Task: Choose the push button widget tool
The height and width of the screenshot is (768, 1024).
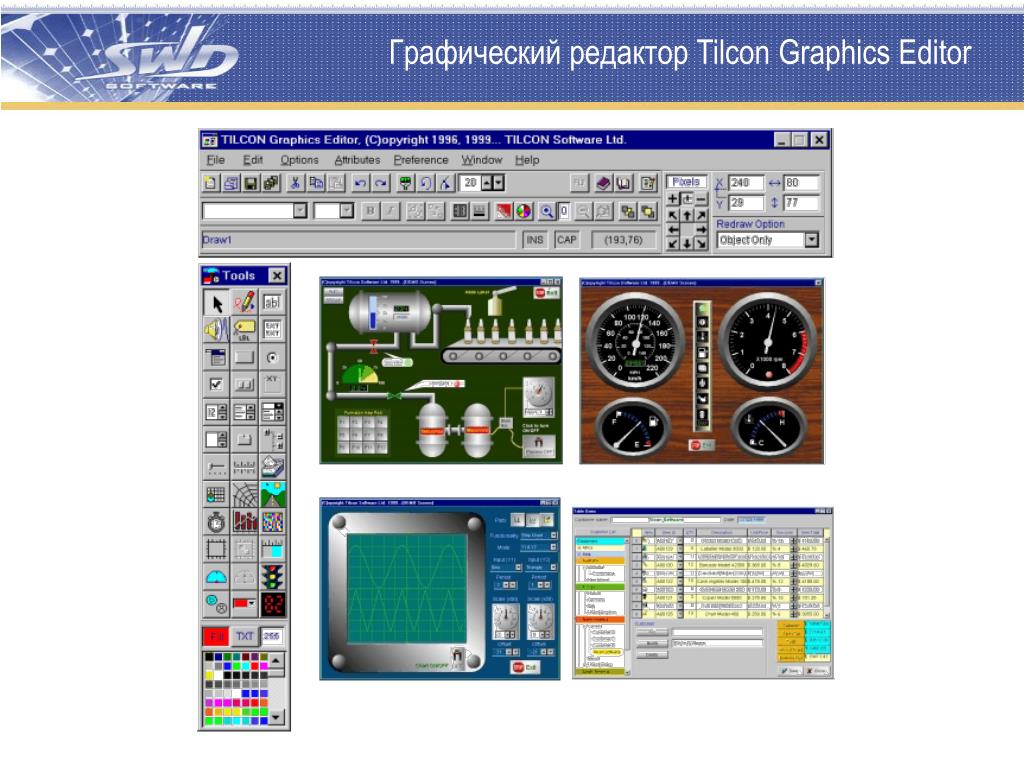Action: pyautogui.click(x=244, y=357)
